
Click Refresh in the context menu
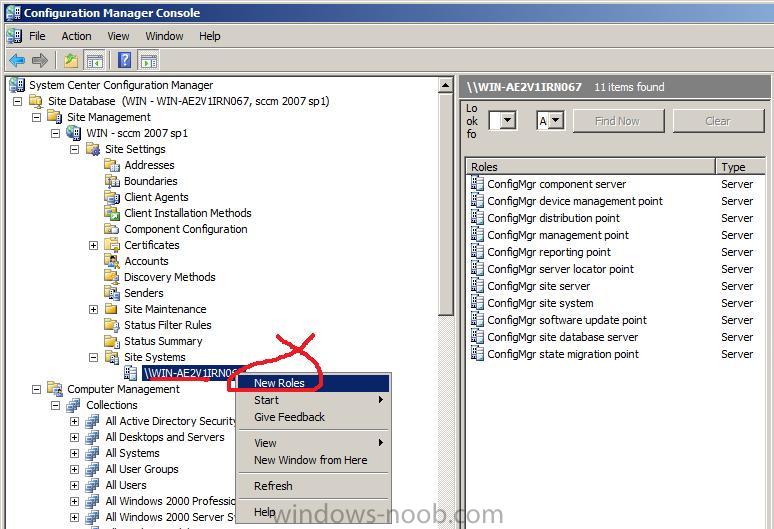tap(314, 486)
